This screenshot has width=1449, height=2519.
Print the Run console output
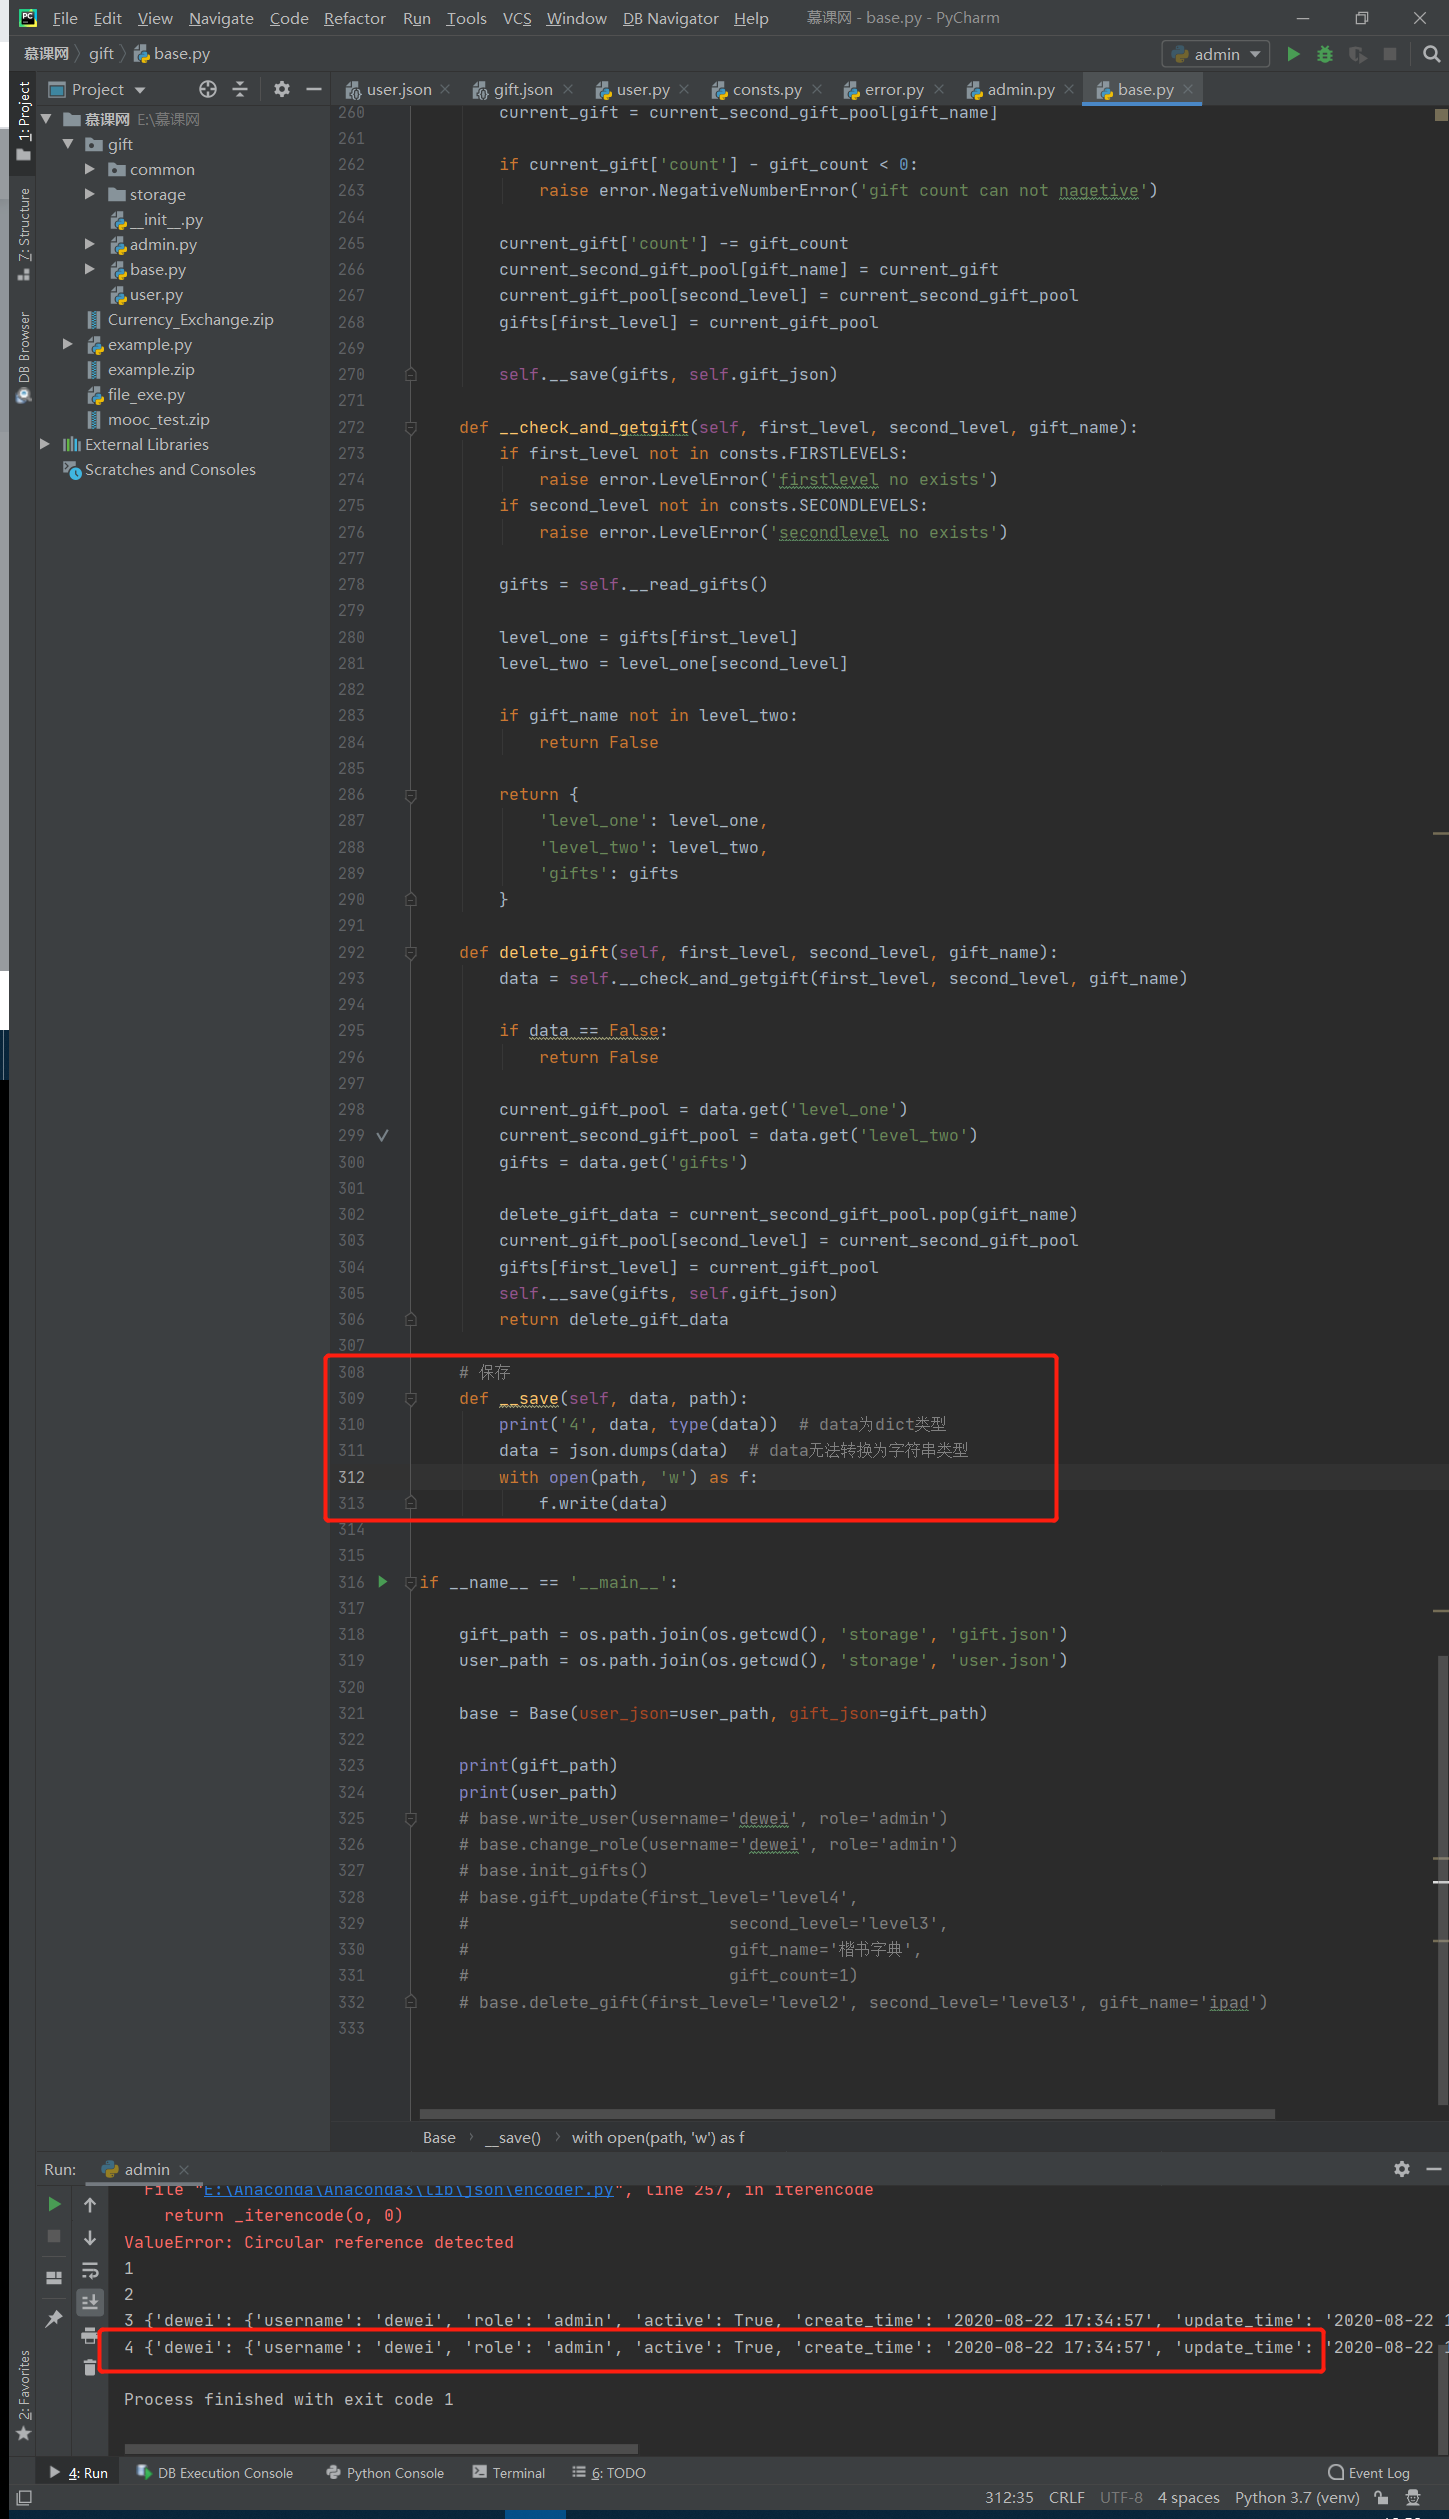pyautogui.click(x=90, y=2335)
